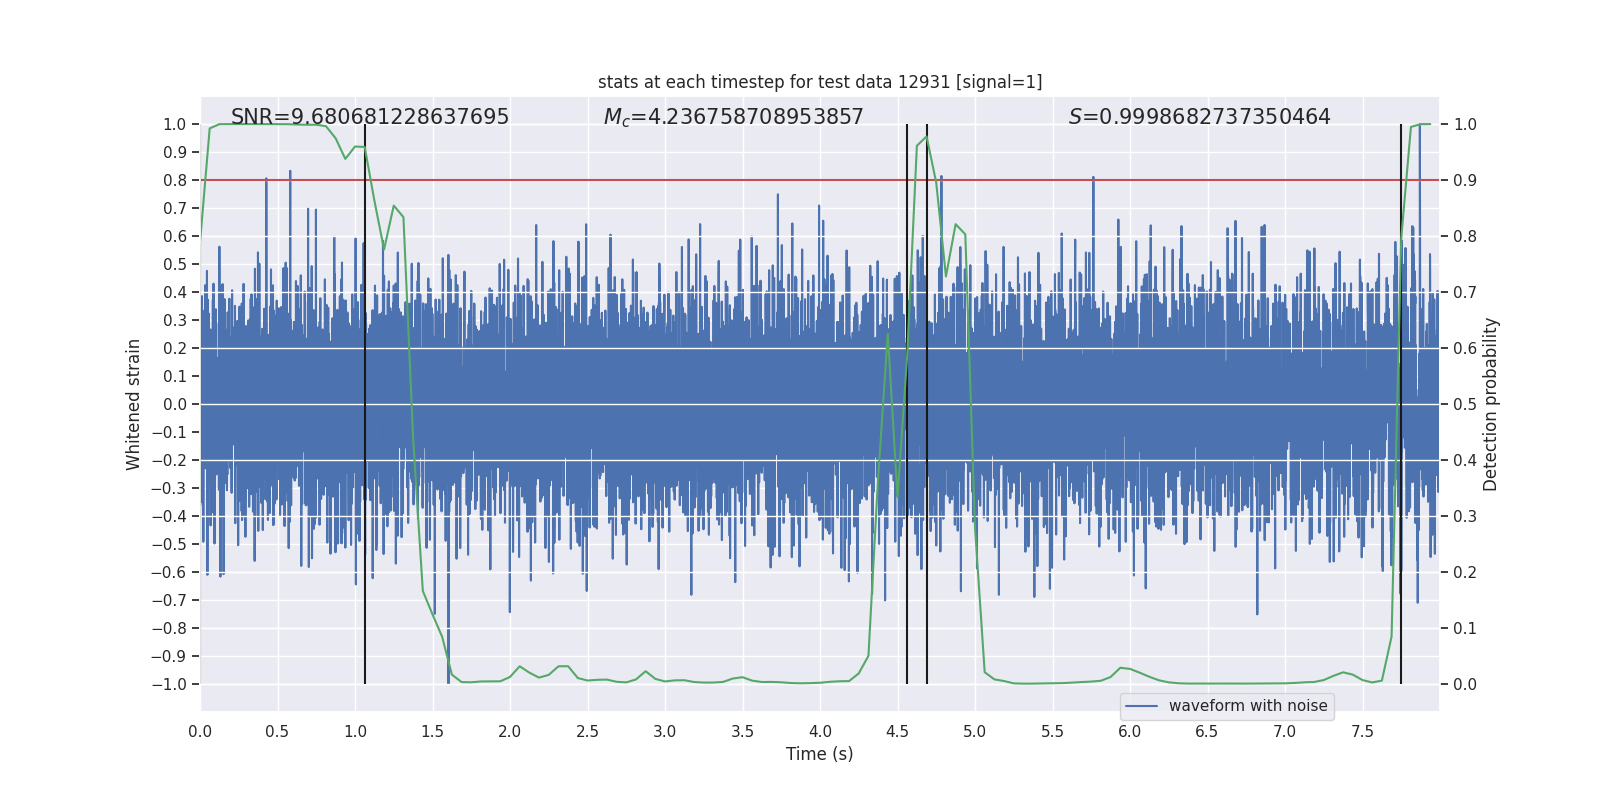Click the chirp mass Mc annotation
The width and height of the screenshot is (1600, 800).
(734, 117)
